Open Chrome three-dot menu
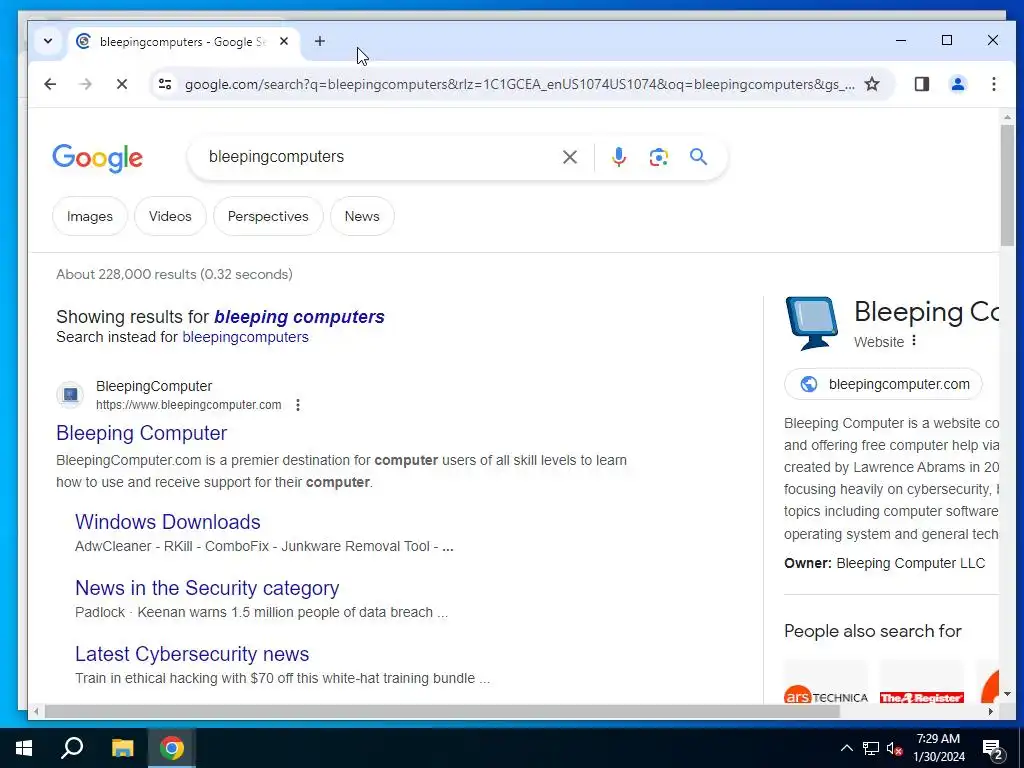The image size is (1024, 768). (993, 84)
